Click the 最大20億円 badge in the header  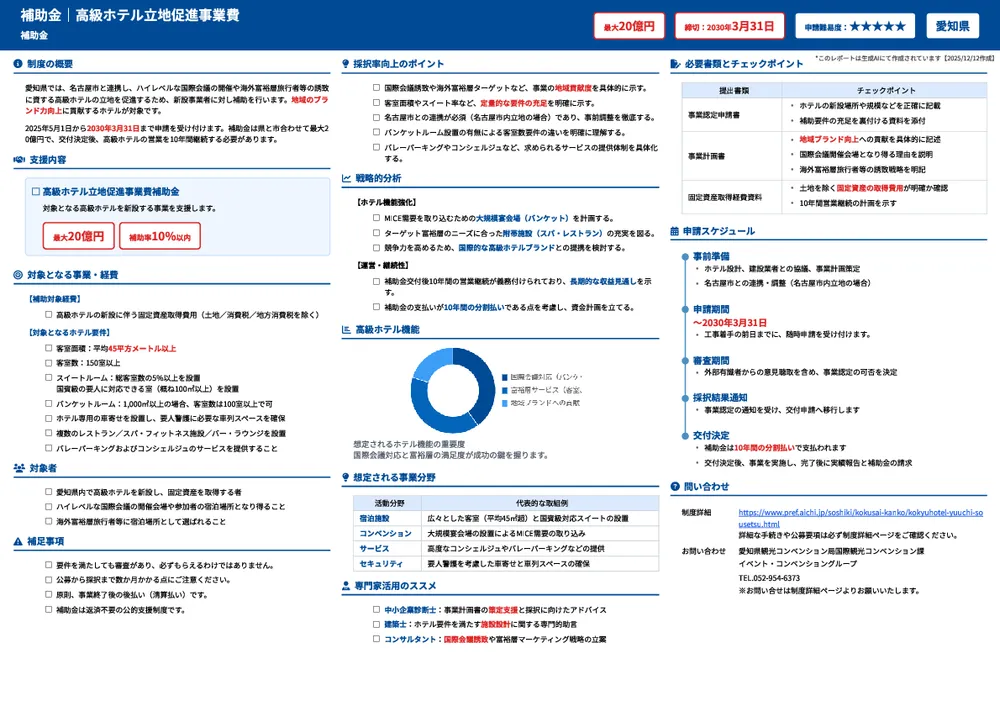tap(629, 26)
